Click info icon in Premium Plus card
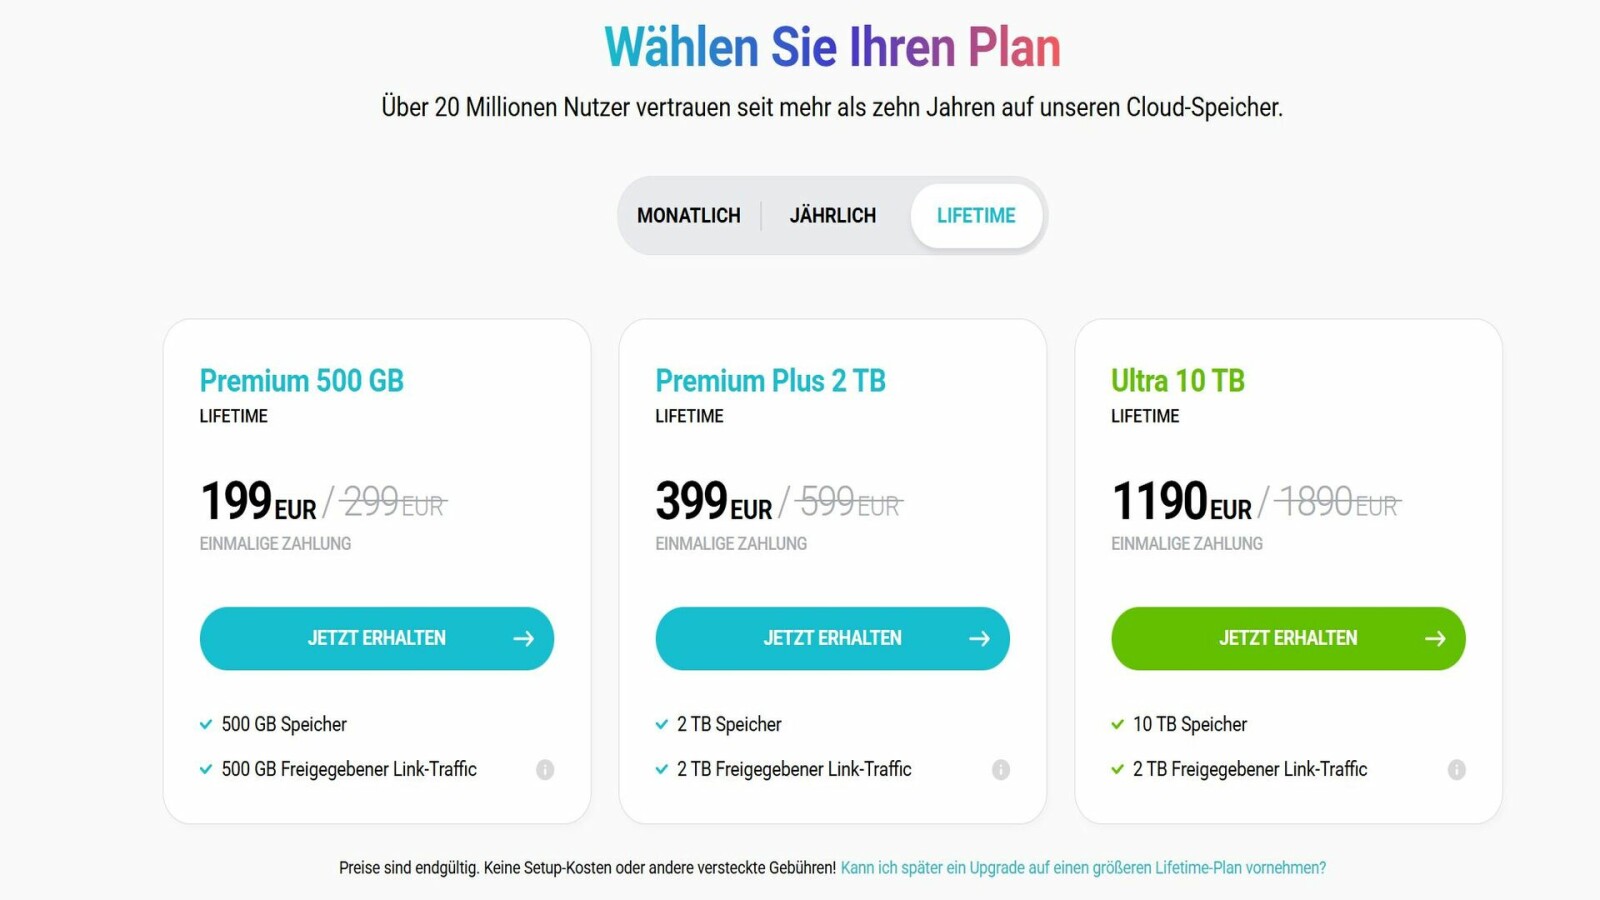Viewport: 1600px width, 900px height. (x=1001, y=769)
